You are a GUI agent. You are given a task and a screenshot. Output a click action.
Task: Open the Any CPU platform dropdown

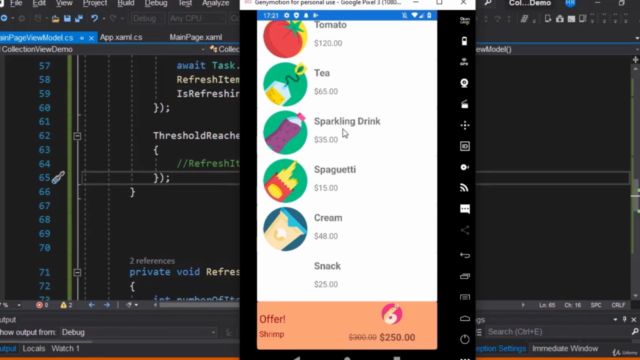[x=196, y=19]
